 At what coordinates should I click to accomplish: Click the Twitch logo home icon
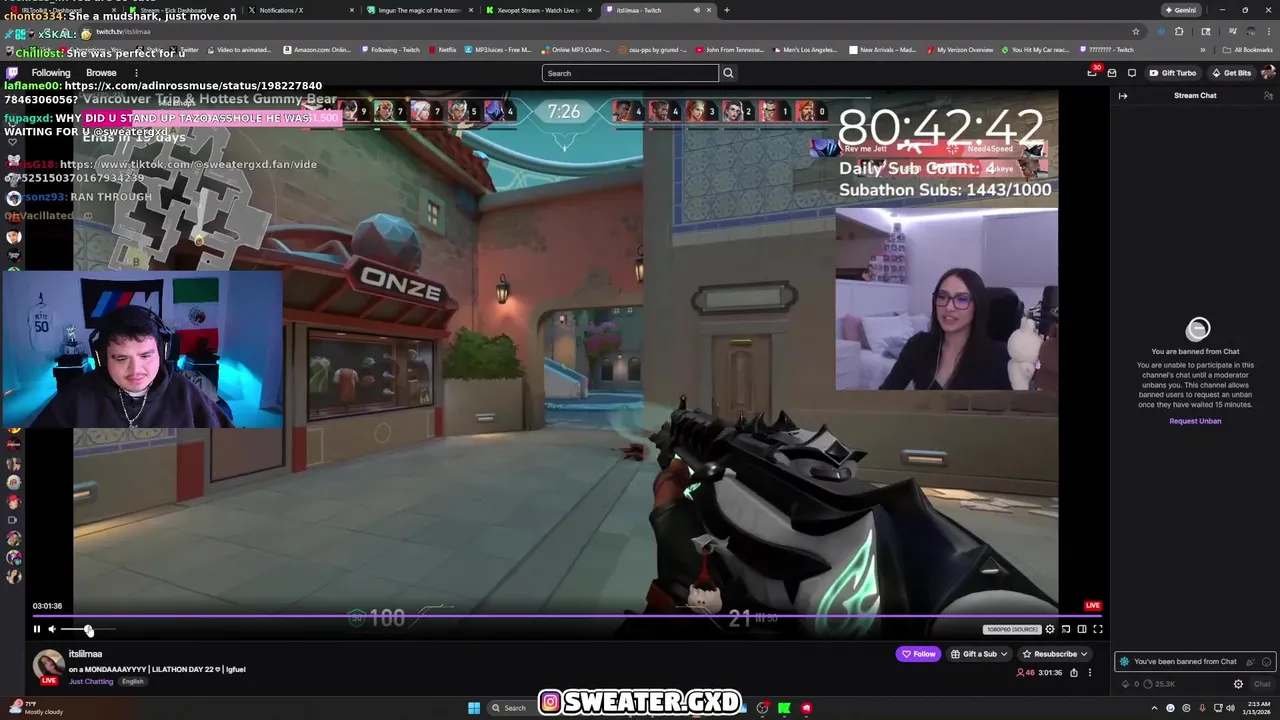tap(12, 72)
